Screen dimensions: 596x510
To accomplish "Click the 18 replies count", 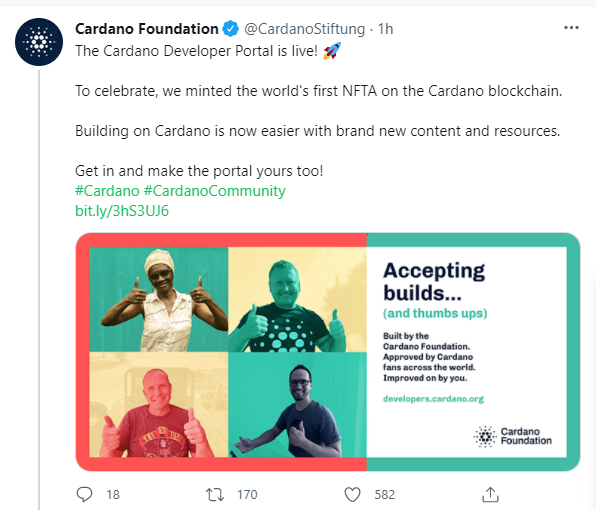I will click(113, 495).
